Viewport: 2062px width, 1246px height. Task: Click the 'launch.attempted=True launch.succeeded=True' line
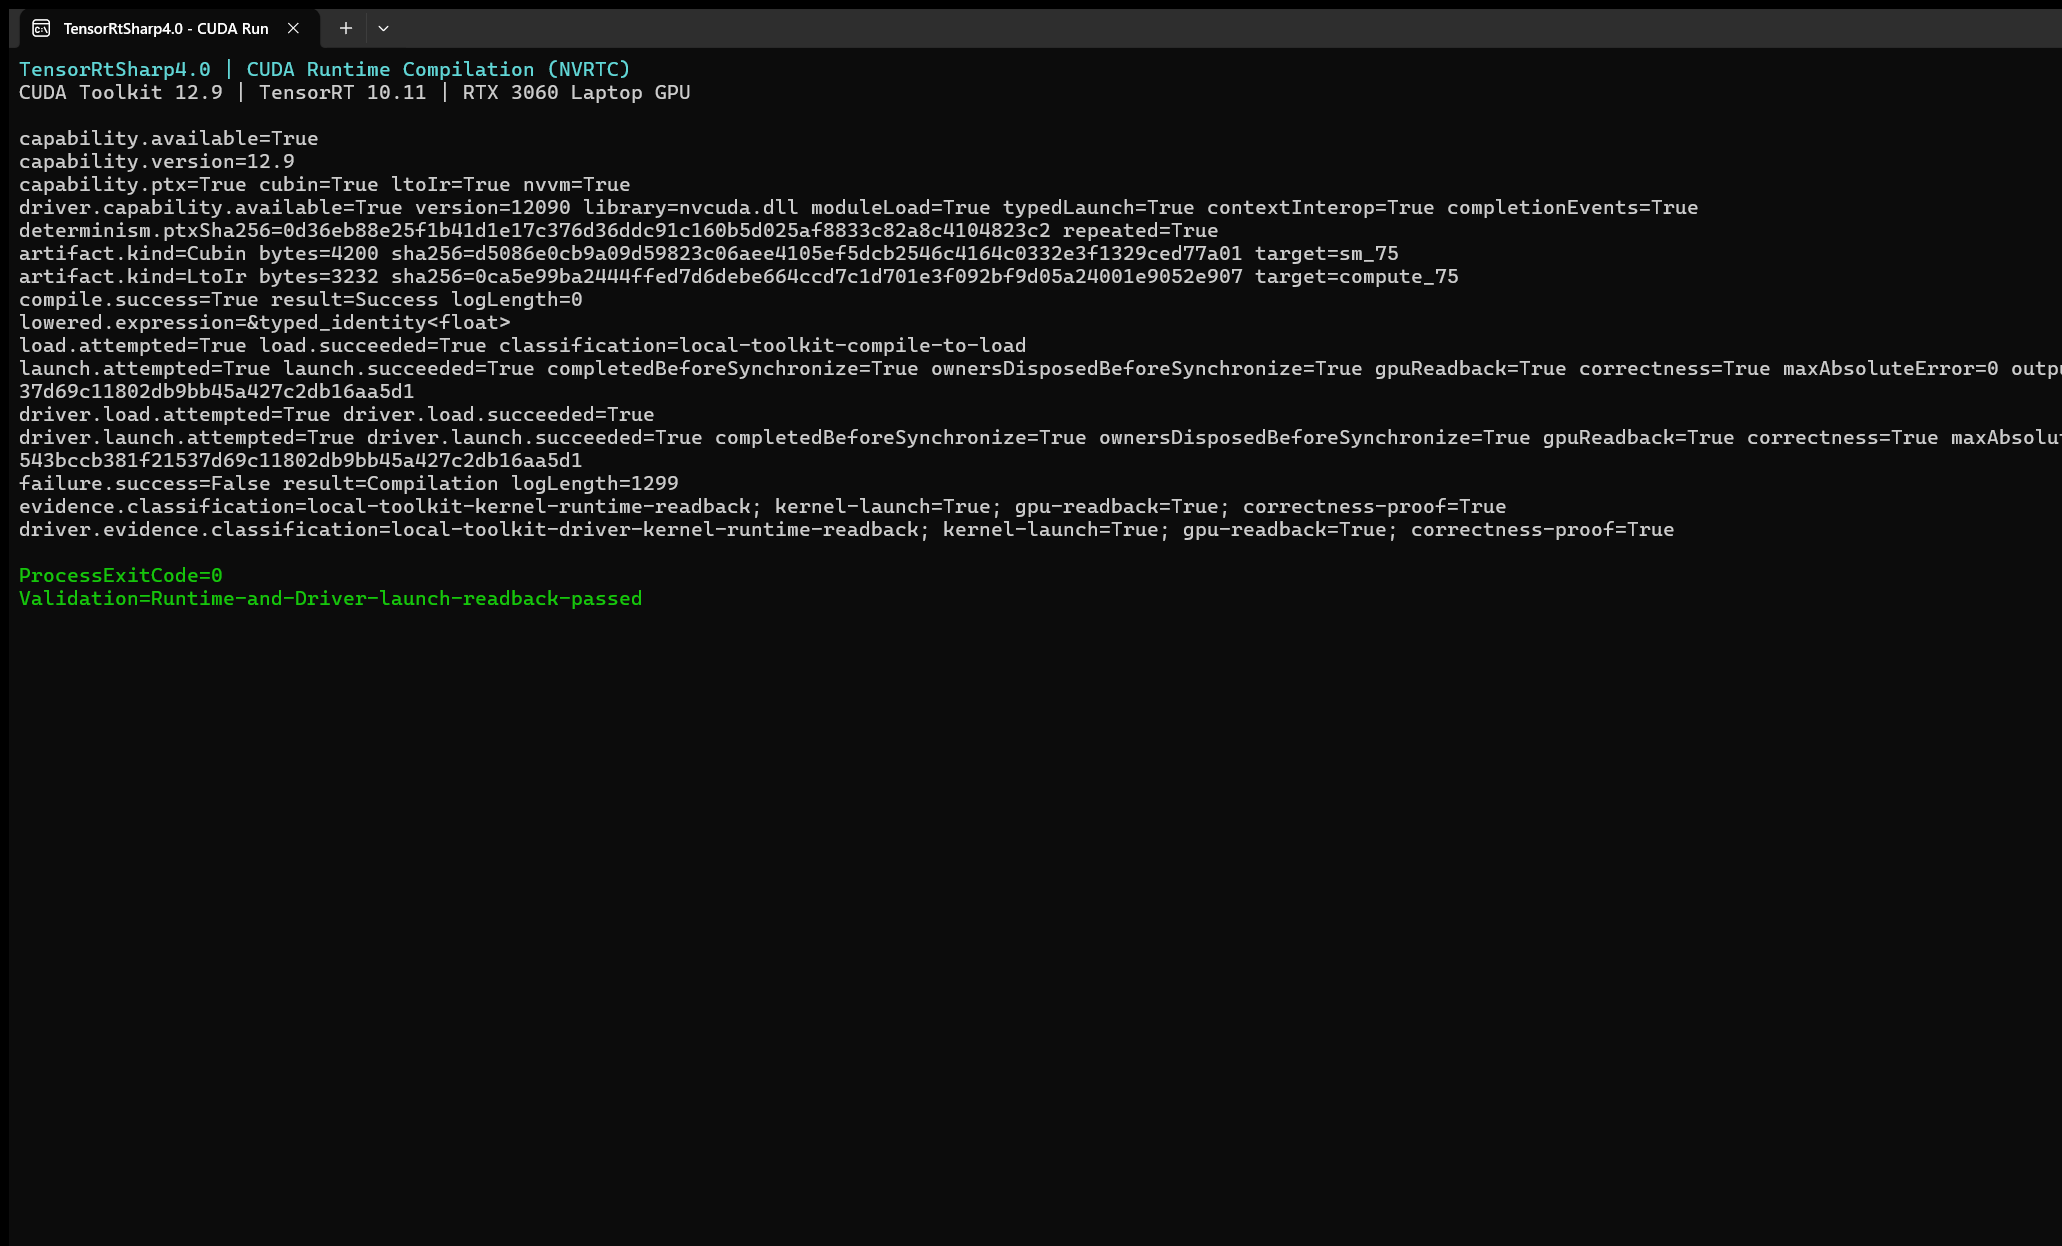click(x=1040, y=368)
